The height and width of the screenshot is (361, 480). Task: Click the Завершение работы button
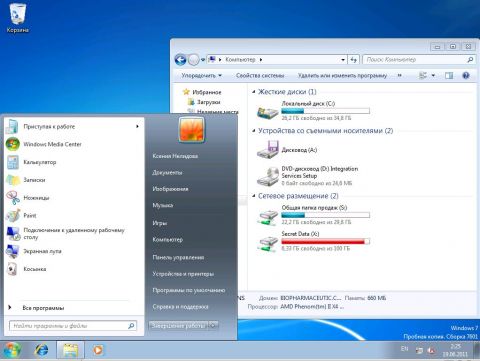coord(179,325)
